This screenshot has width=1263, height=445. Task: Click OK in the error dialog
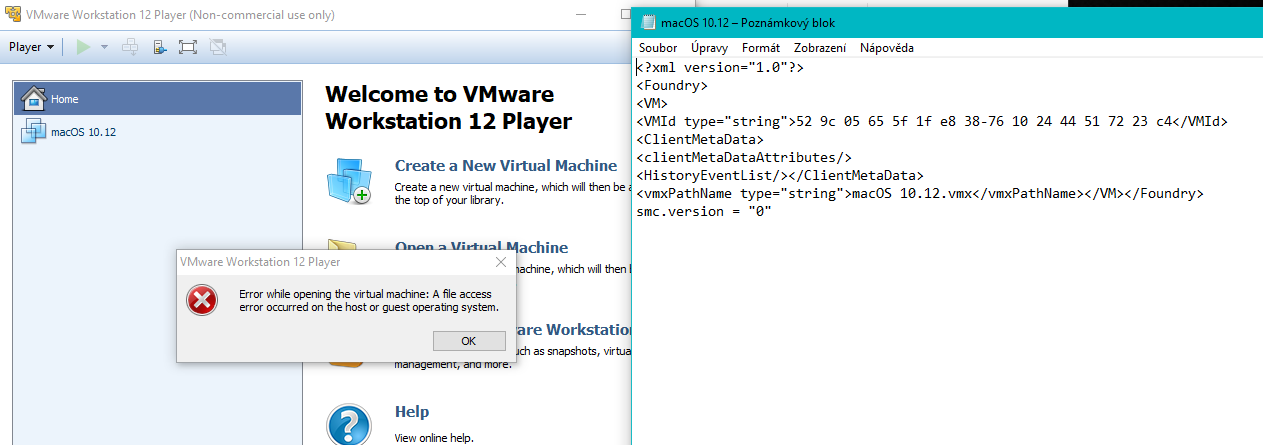pyautogui.click(x=469, y=340)
